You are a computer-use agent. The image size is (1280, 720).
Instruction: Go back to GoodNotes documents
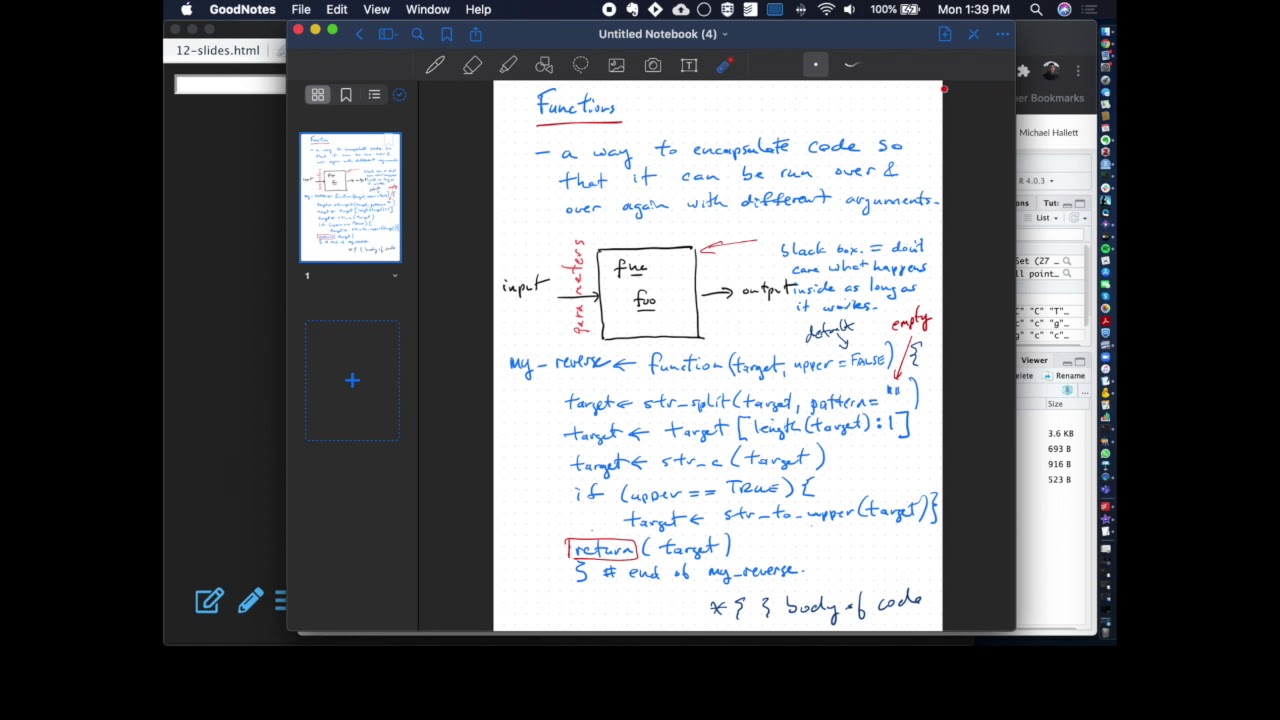pyautogui.click(x=359, y=34)
